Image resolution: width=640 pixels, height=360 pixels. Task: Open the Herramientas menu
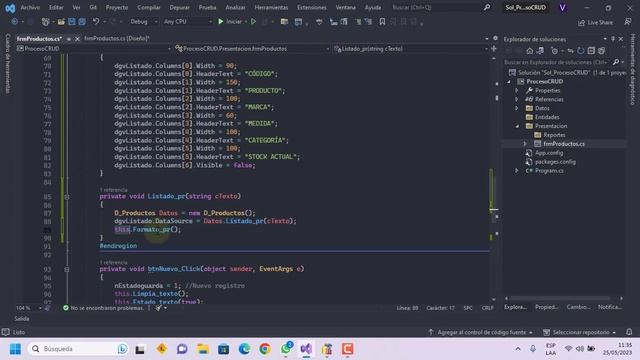click(x=271, y=7)
